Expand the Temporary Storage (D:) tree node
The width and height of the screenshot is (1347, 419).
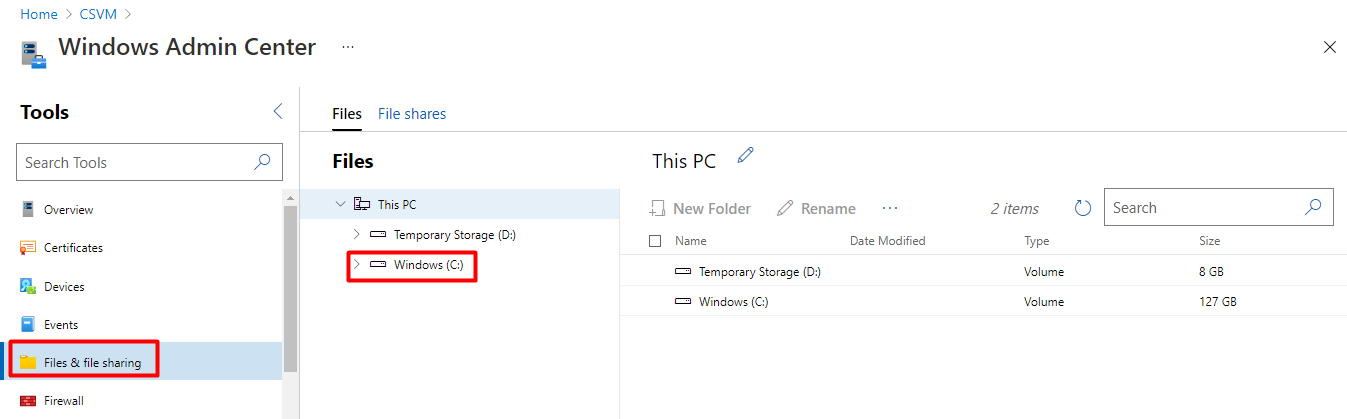coord(357,234)
